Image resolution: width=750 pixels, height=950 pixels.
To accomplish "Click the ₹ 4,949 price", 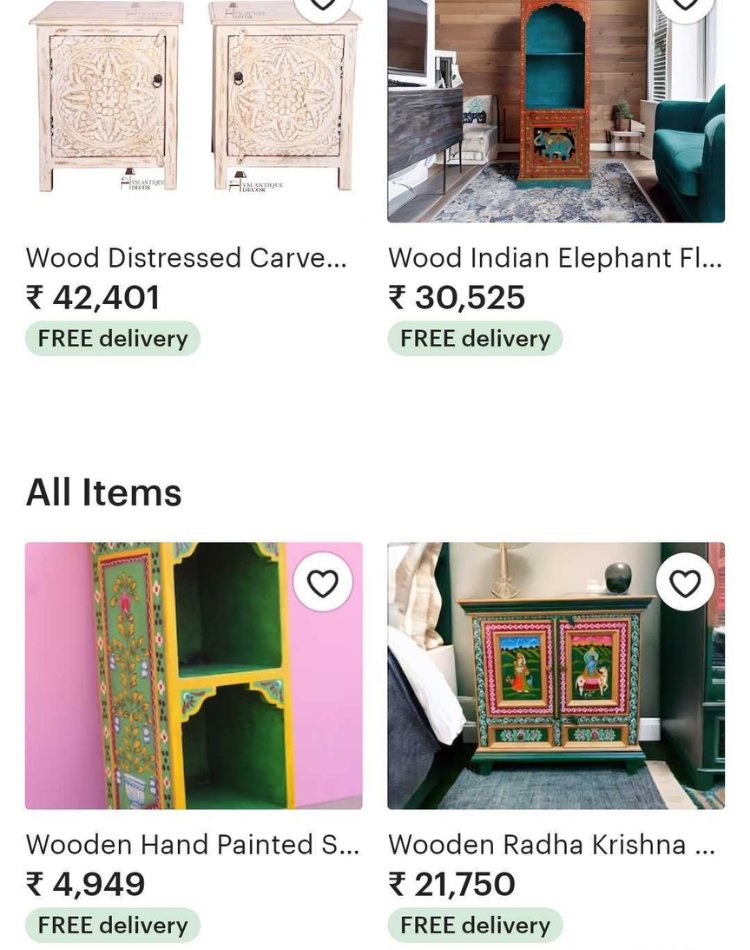I will click(85, 884).
